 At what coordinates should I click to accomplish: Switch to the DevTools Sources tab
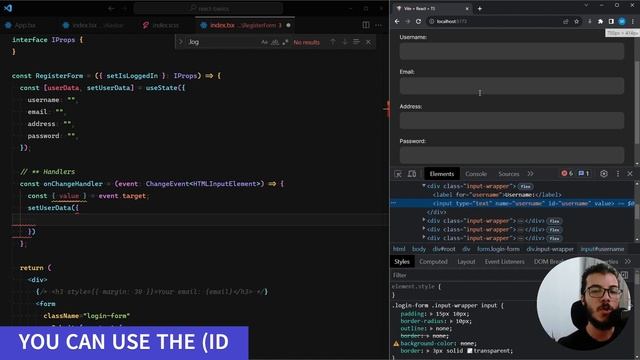[509, 174]
